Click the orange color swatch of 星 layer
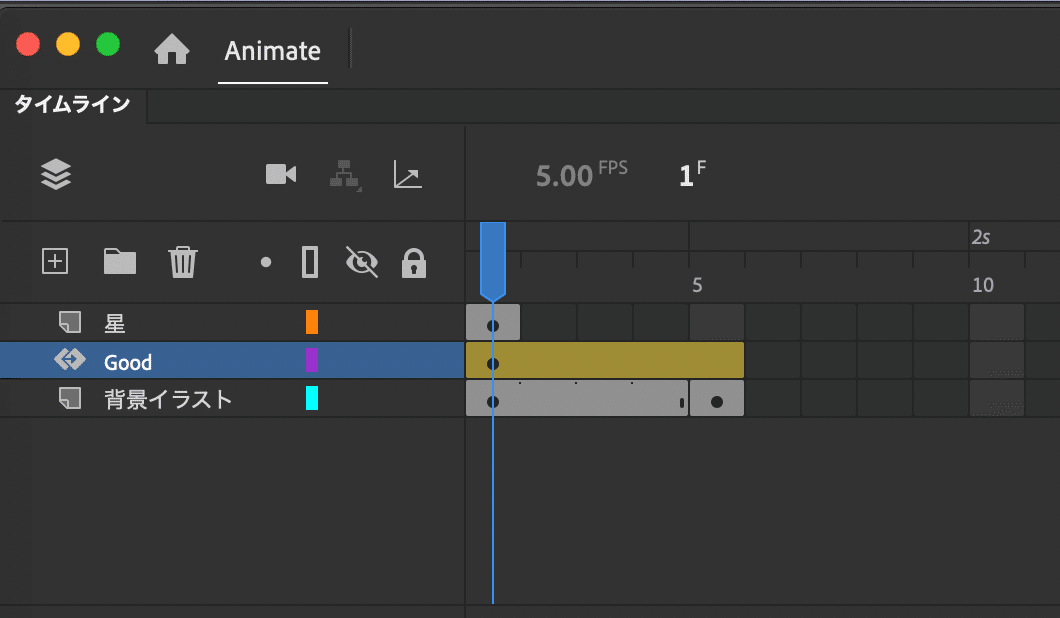1060x618 pixels. click(312, 322)
